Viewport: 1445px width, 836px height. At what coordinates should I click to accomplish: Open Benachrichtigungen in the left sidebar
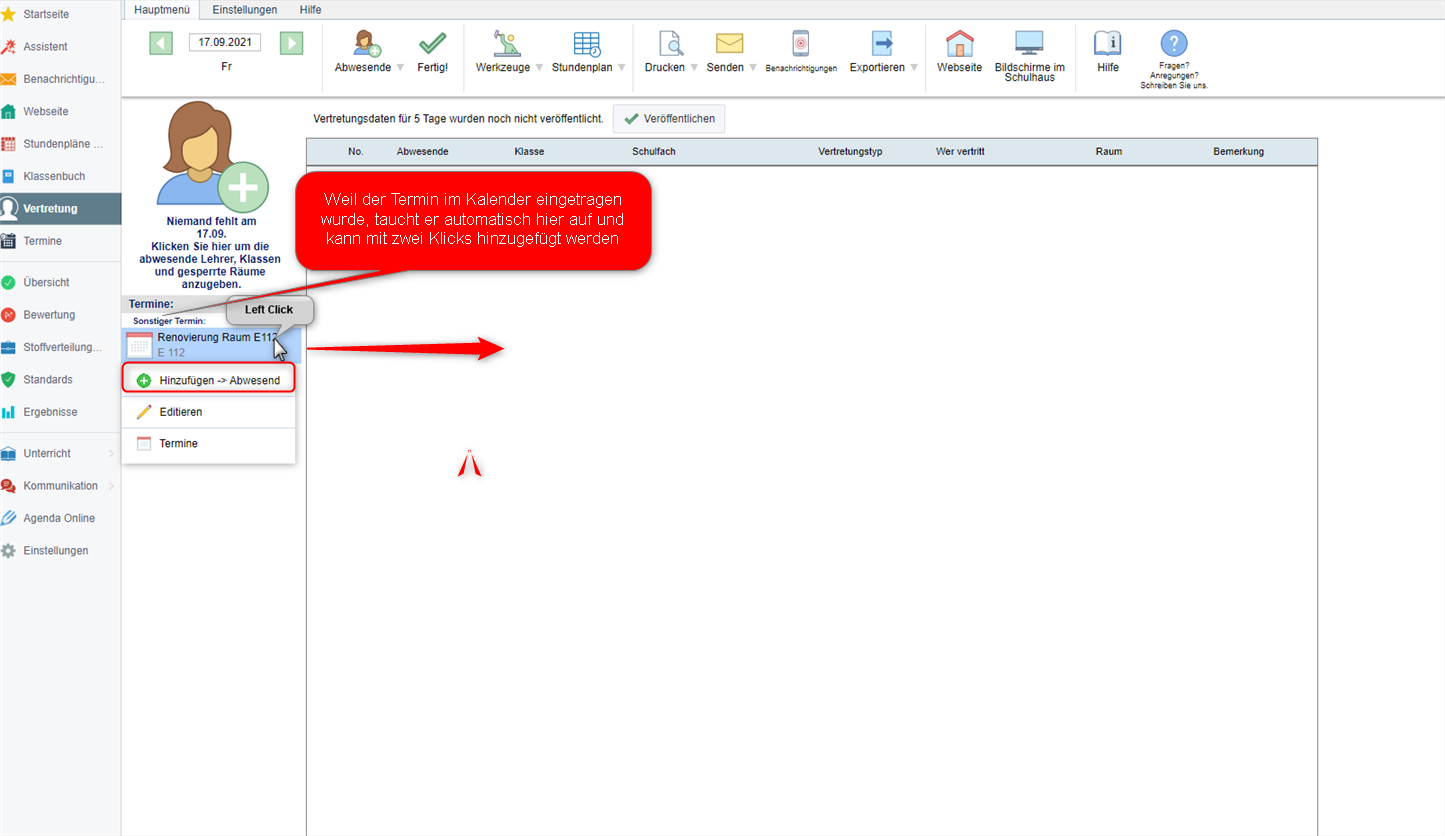tap(60, 79)
